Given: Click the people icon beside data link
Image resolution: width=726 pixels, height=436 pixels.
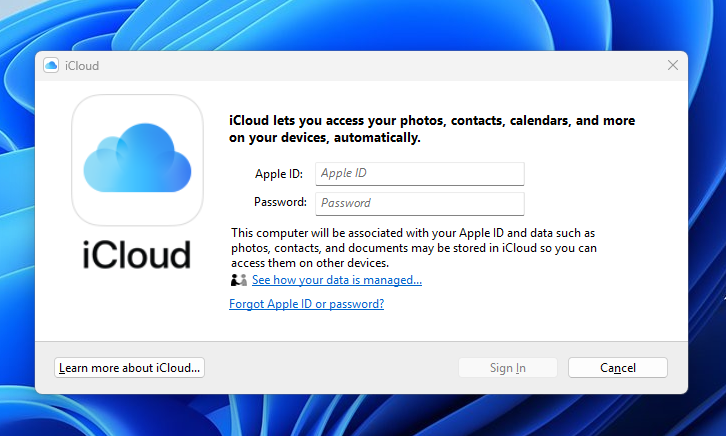Looking at the screenshot, I should (x=239, y=280).
